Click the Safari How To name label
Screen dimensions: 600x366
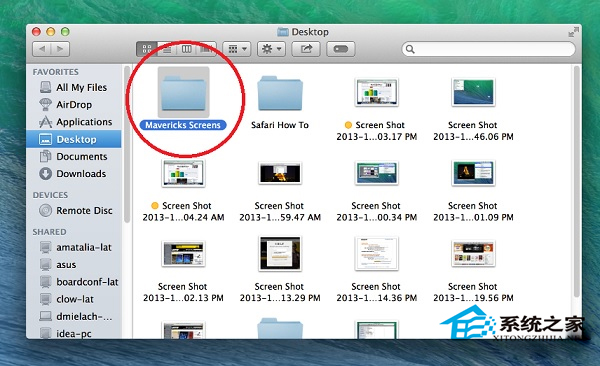[x=280, y=125]
